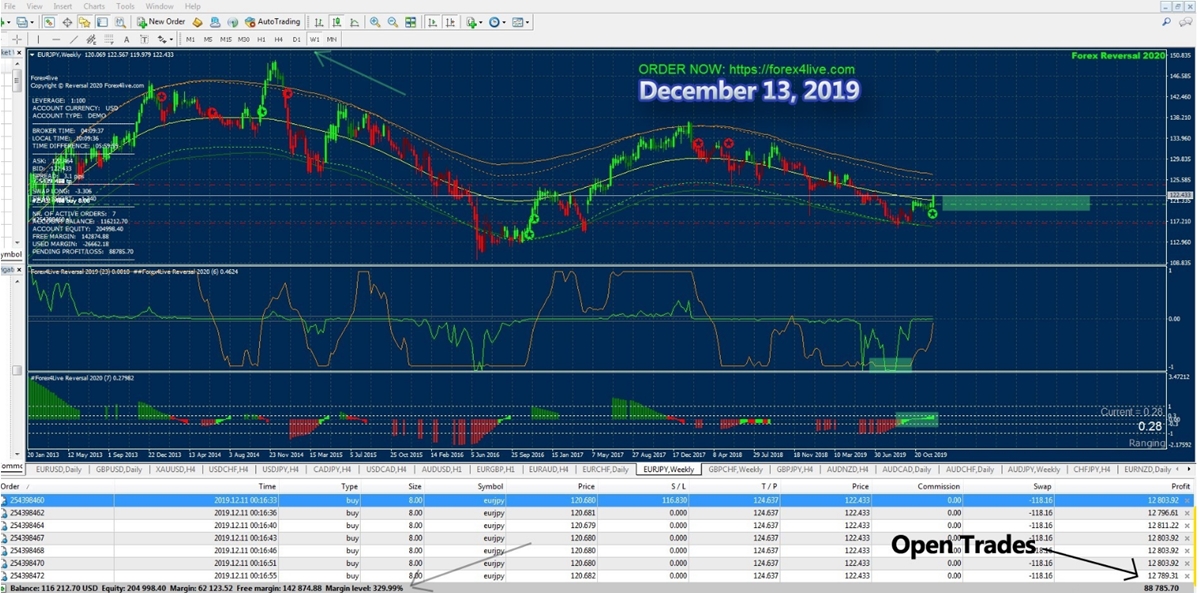The width and height of the screenshot is (1200, 593).
Task: Zoom in on the chart
Action: point(375,21)
